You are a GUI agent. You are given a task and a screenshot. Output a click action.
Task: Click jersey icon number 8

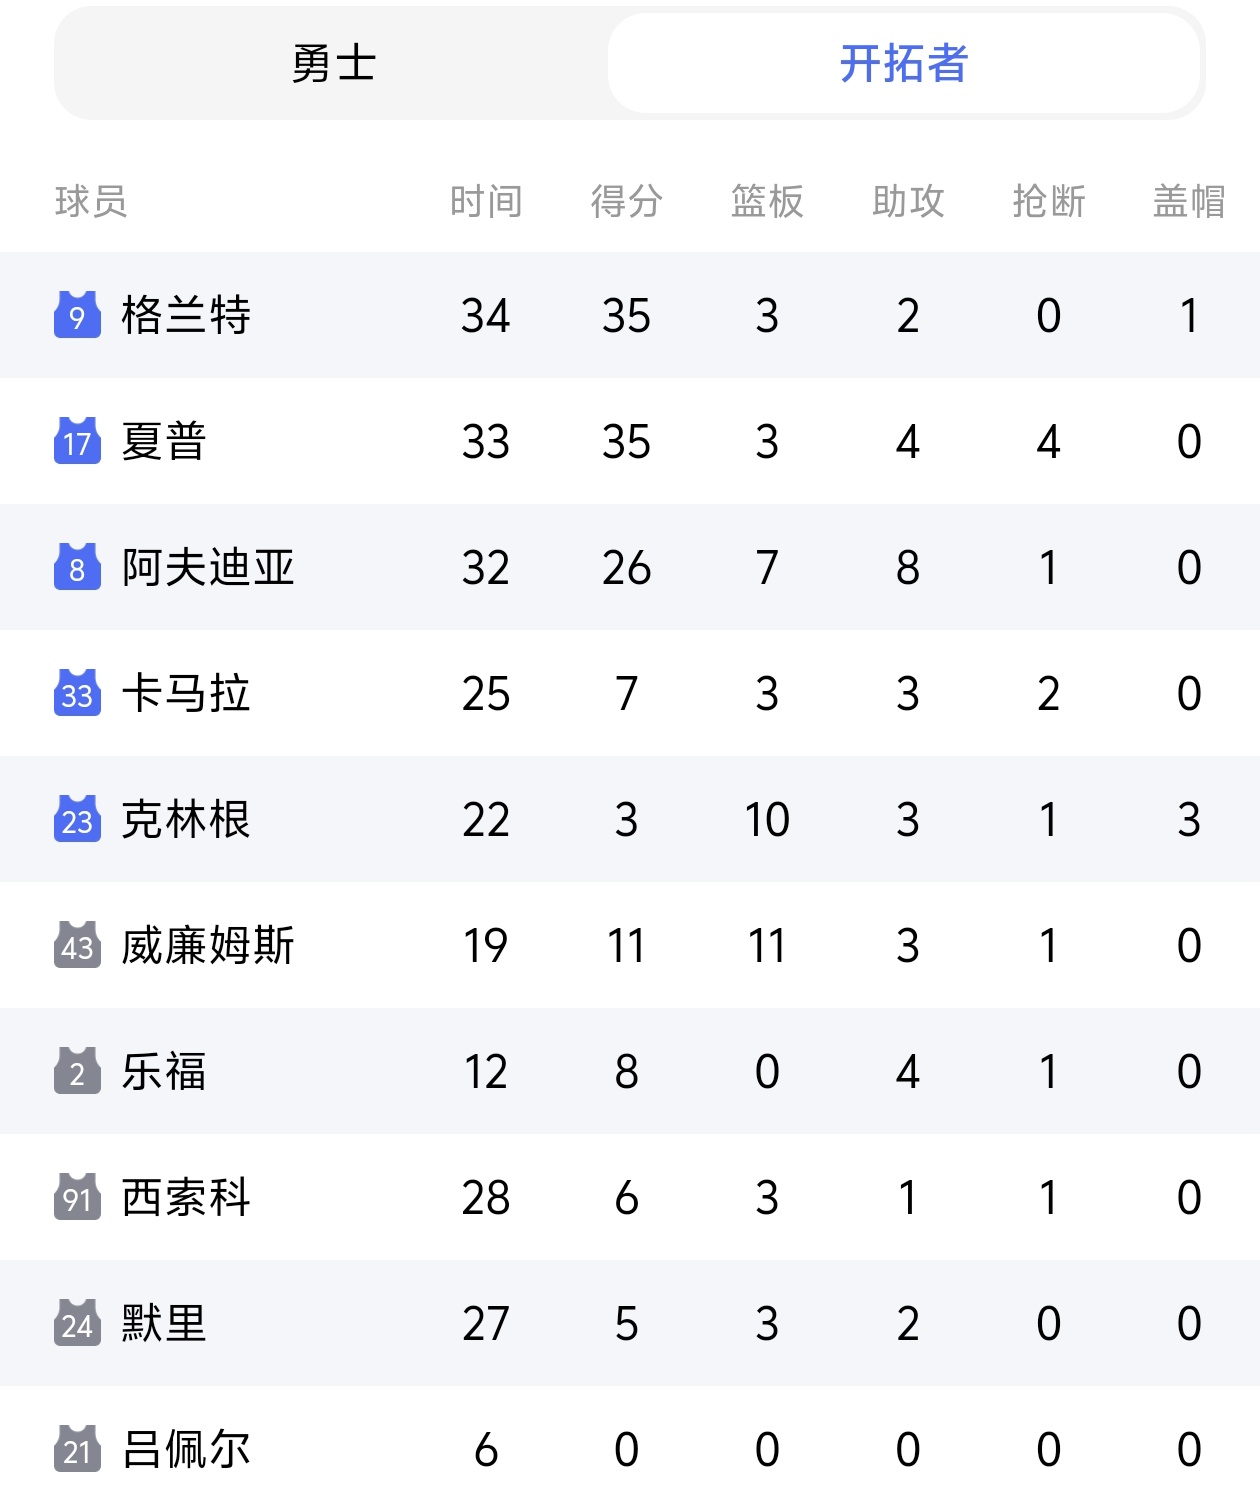click(77, 567)
